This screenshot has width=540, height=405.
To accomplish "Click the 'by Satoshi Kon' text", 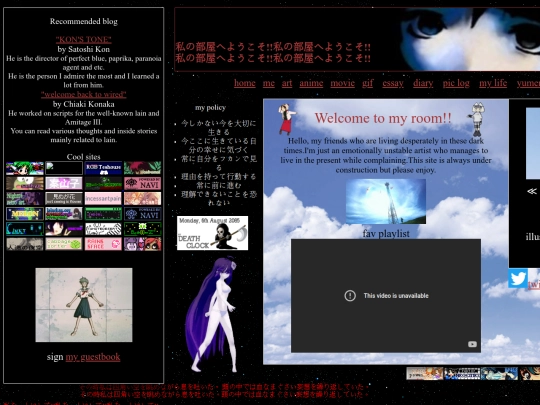I will pos(84,49).
